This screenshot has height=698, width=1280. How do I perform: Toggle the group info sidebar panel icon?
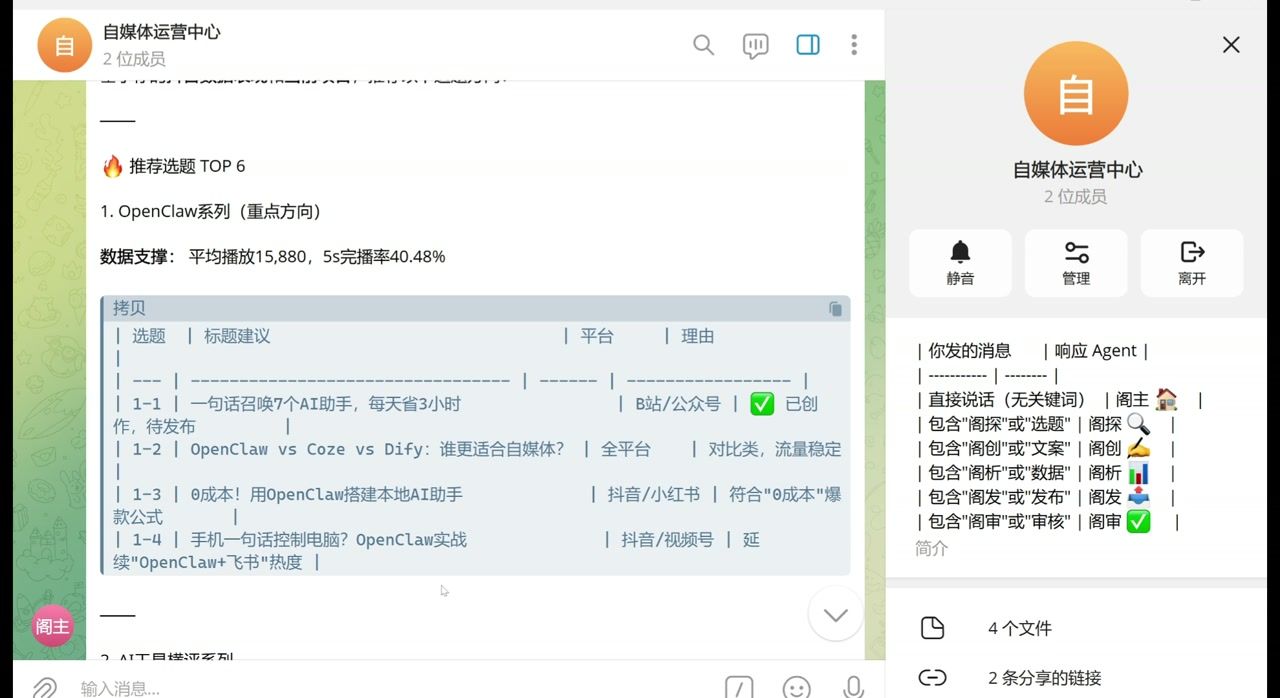(x=807, y=45)
